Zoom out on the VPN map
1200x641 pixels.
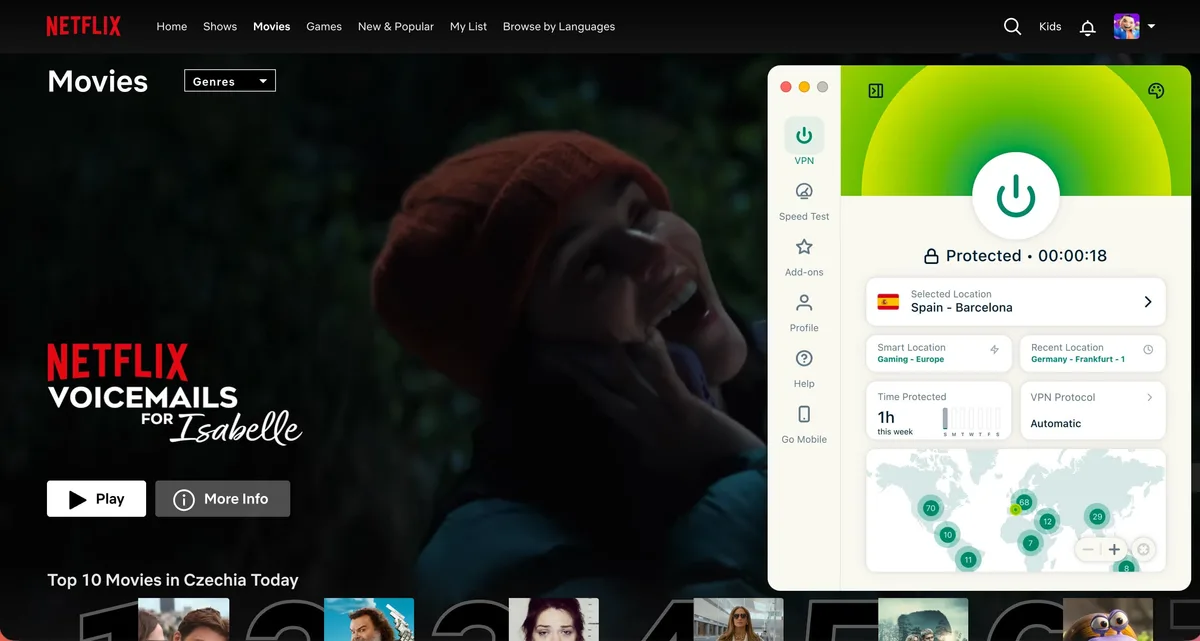pyautogui.click(x=1088, y=549)
